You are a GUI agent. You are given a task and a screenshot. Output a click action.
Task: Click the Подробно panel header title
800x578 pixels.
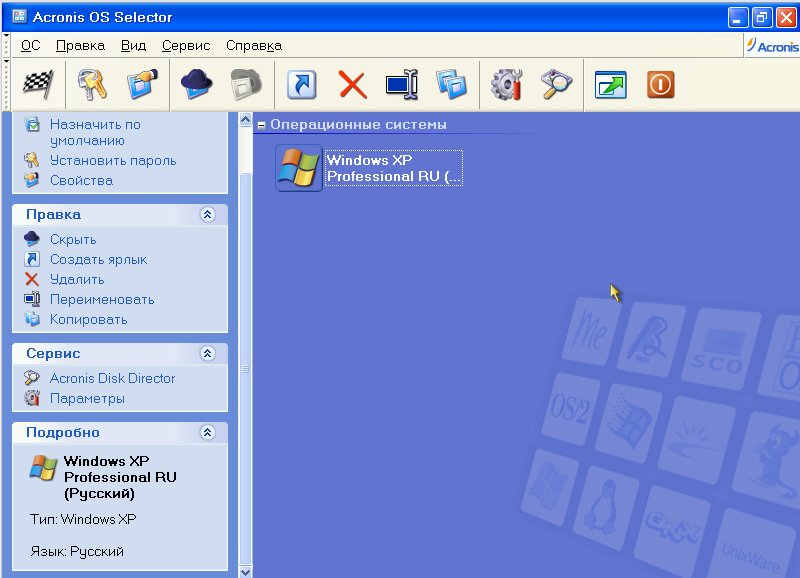(x=62, y=433)
